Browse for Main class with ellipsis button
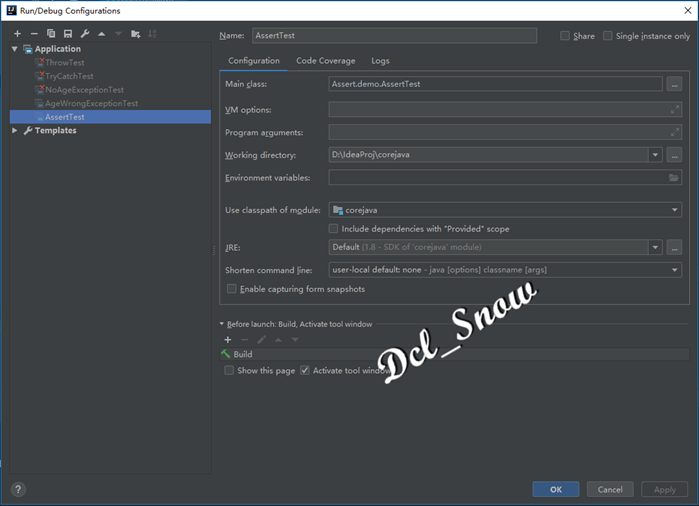Viewport: 699px width, 506px height. (674, 84)
